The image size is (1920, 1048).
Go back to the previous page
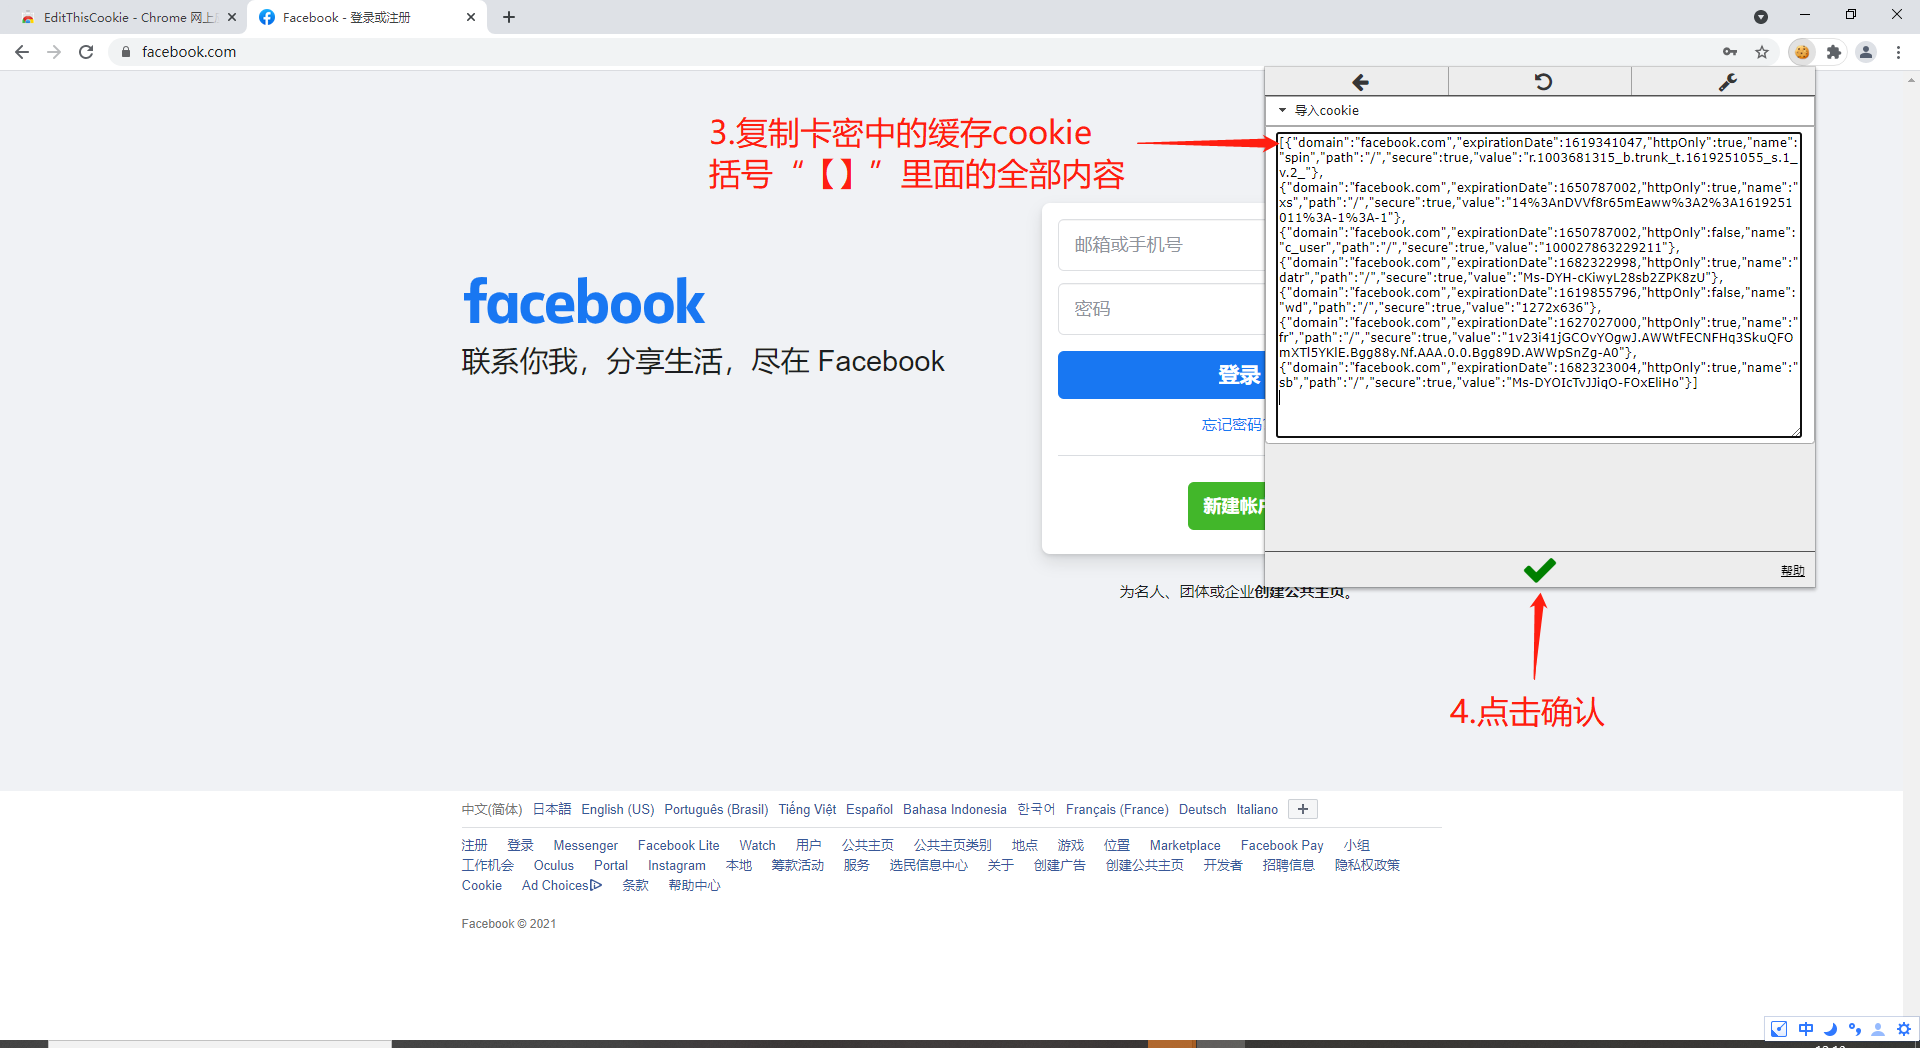pyautogui.click(x=22, y=52)
